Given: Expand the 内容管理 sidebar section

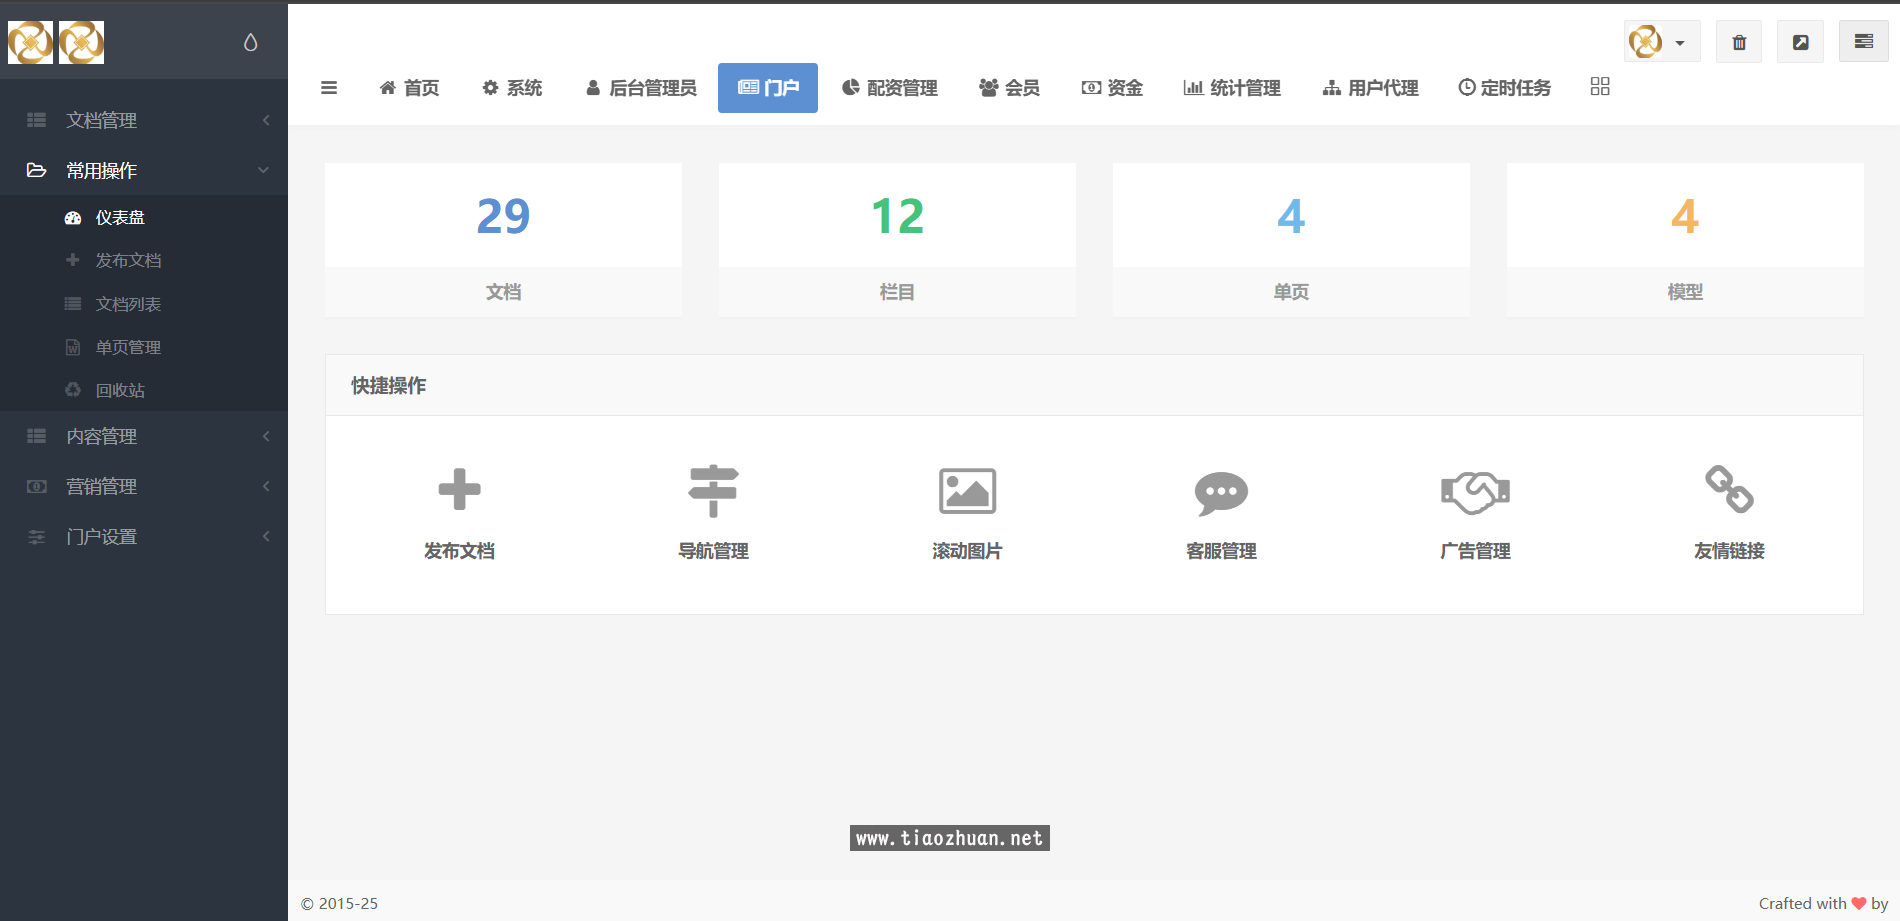Looking at the screenshot, I should pos(144,436).
